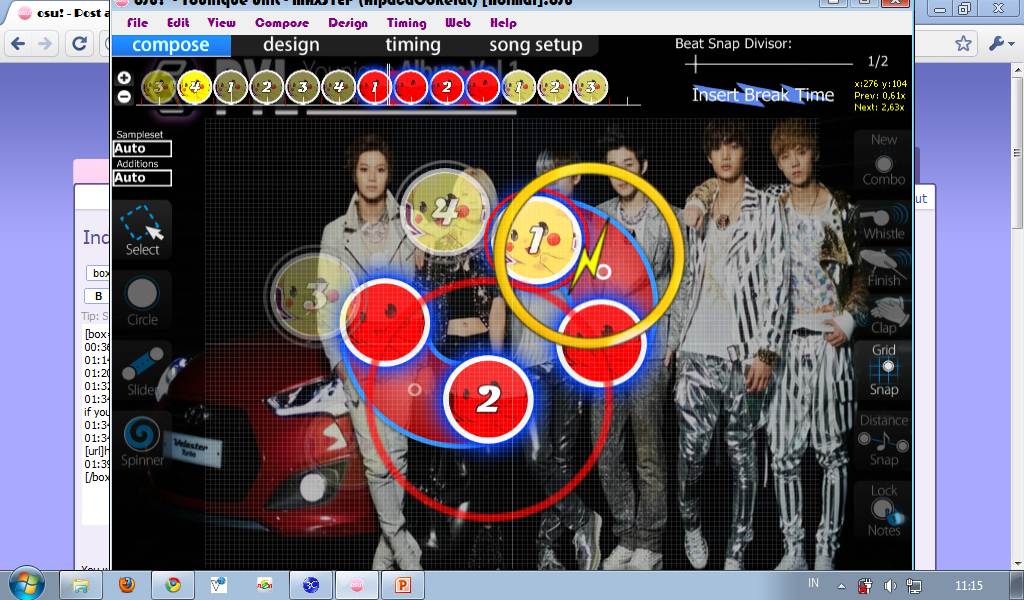The image size is (1024, 600).
Task: Open the Additions Auto dropdown
Action: [142, 178]
